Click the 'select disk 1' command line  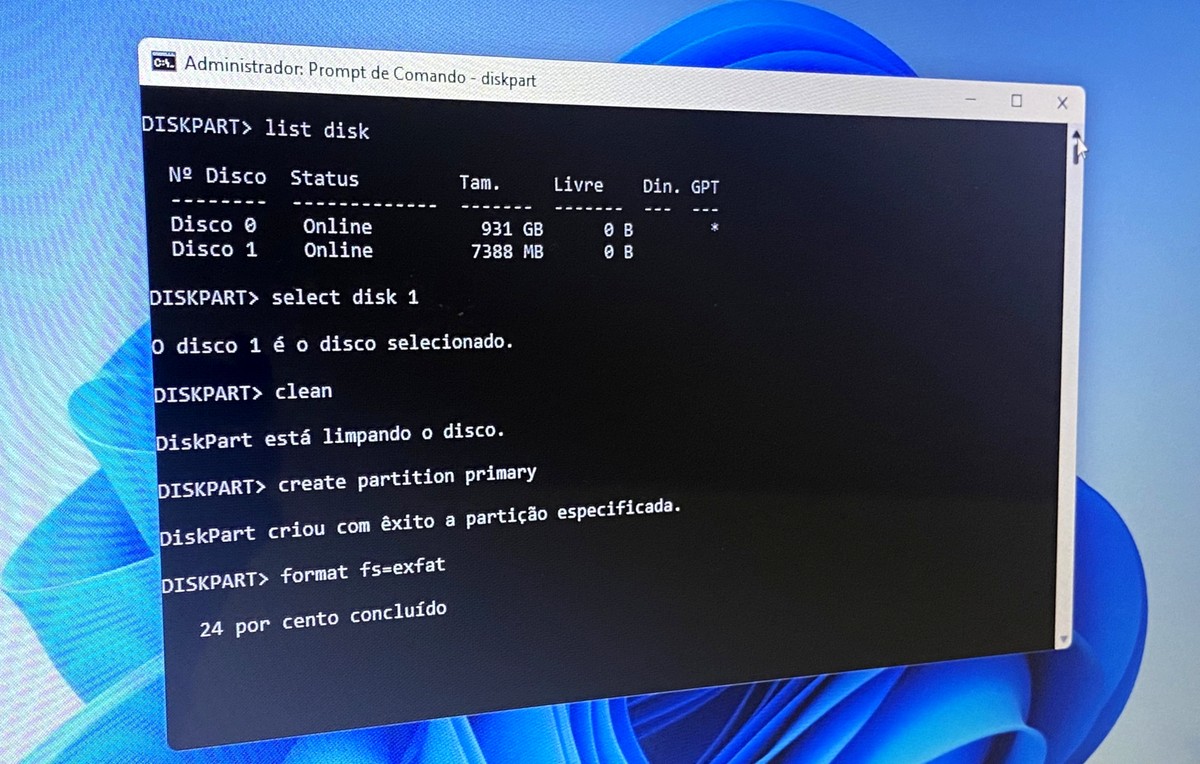point(344,297)
